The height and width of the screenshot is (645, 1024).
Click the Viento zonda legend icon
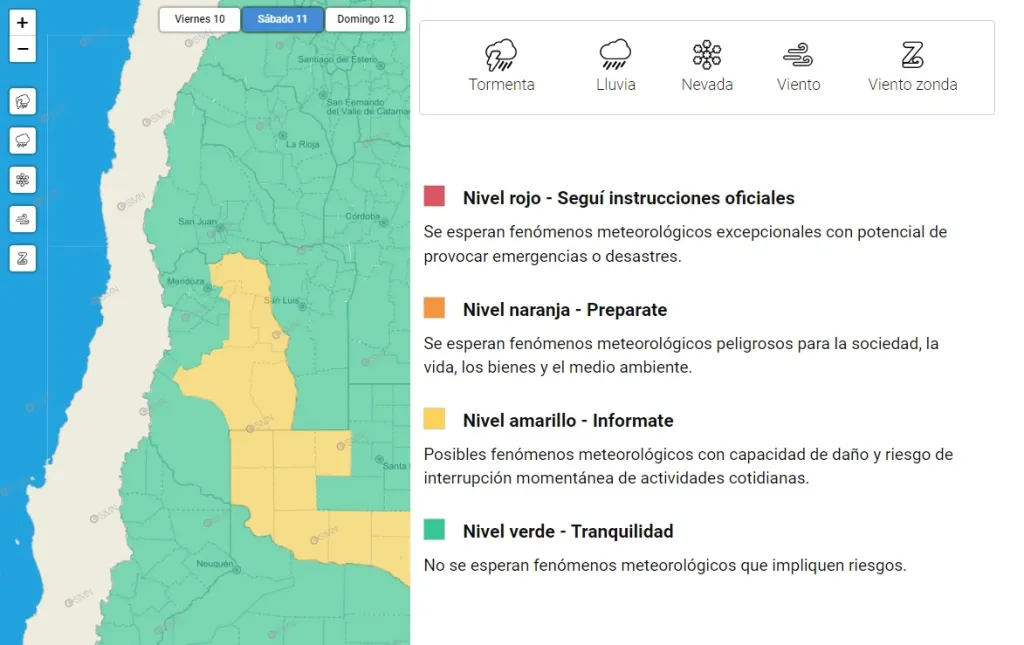click(912, 54)
